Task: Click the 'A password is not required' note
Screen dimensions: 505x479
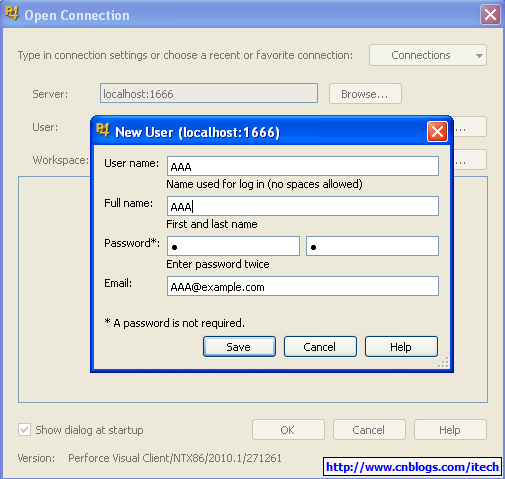Action: 174,323
